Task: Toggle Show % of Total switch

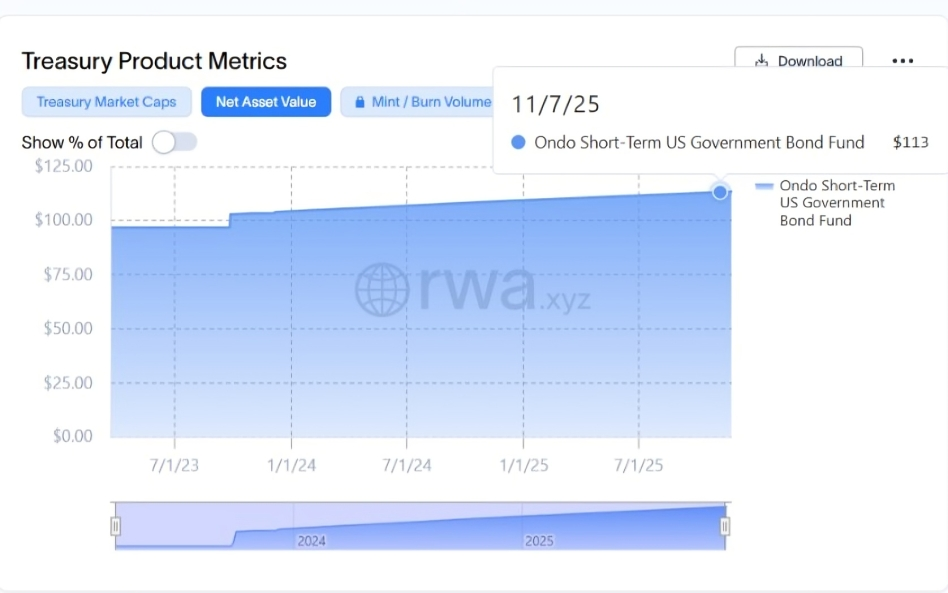Action: pyautogui.click(x=175, y=142)
